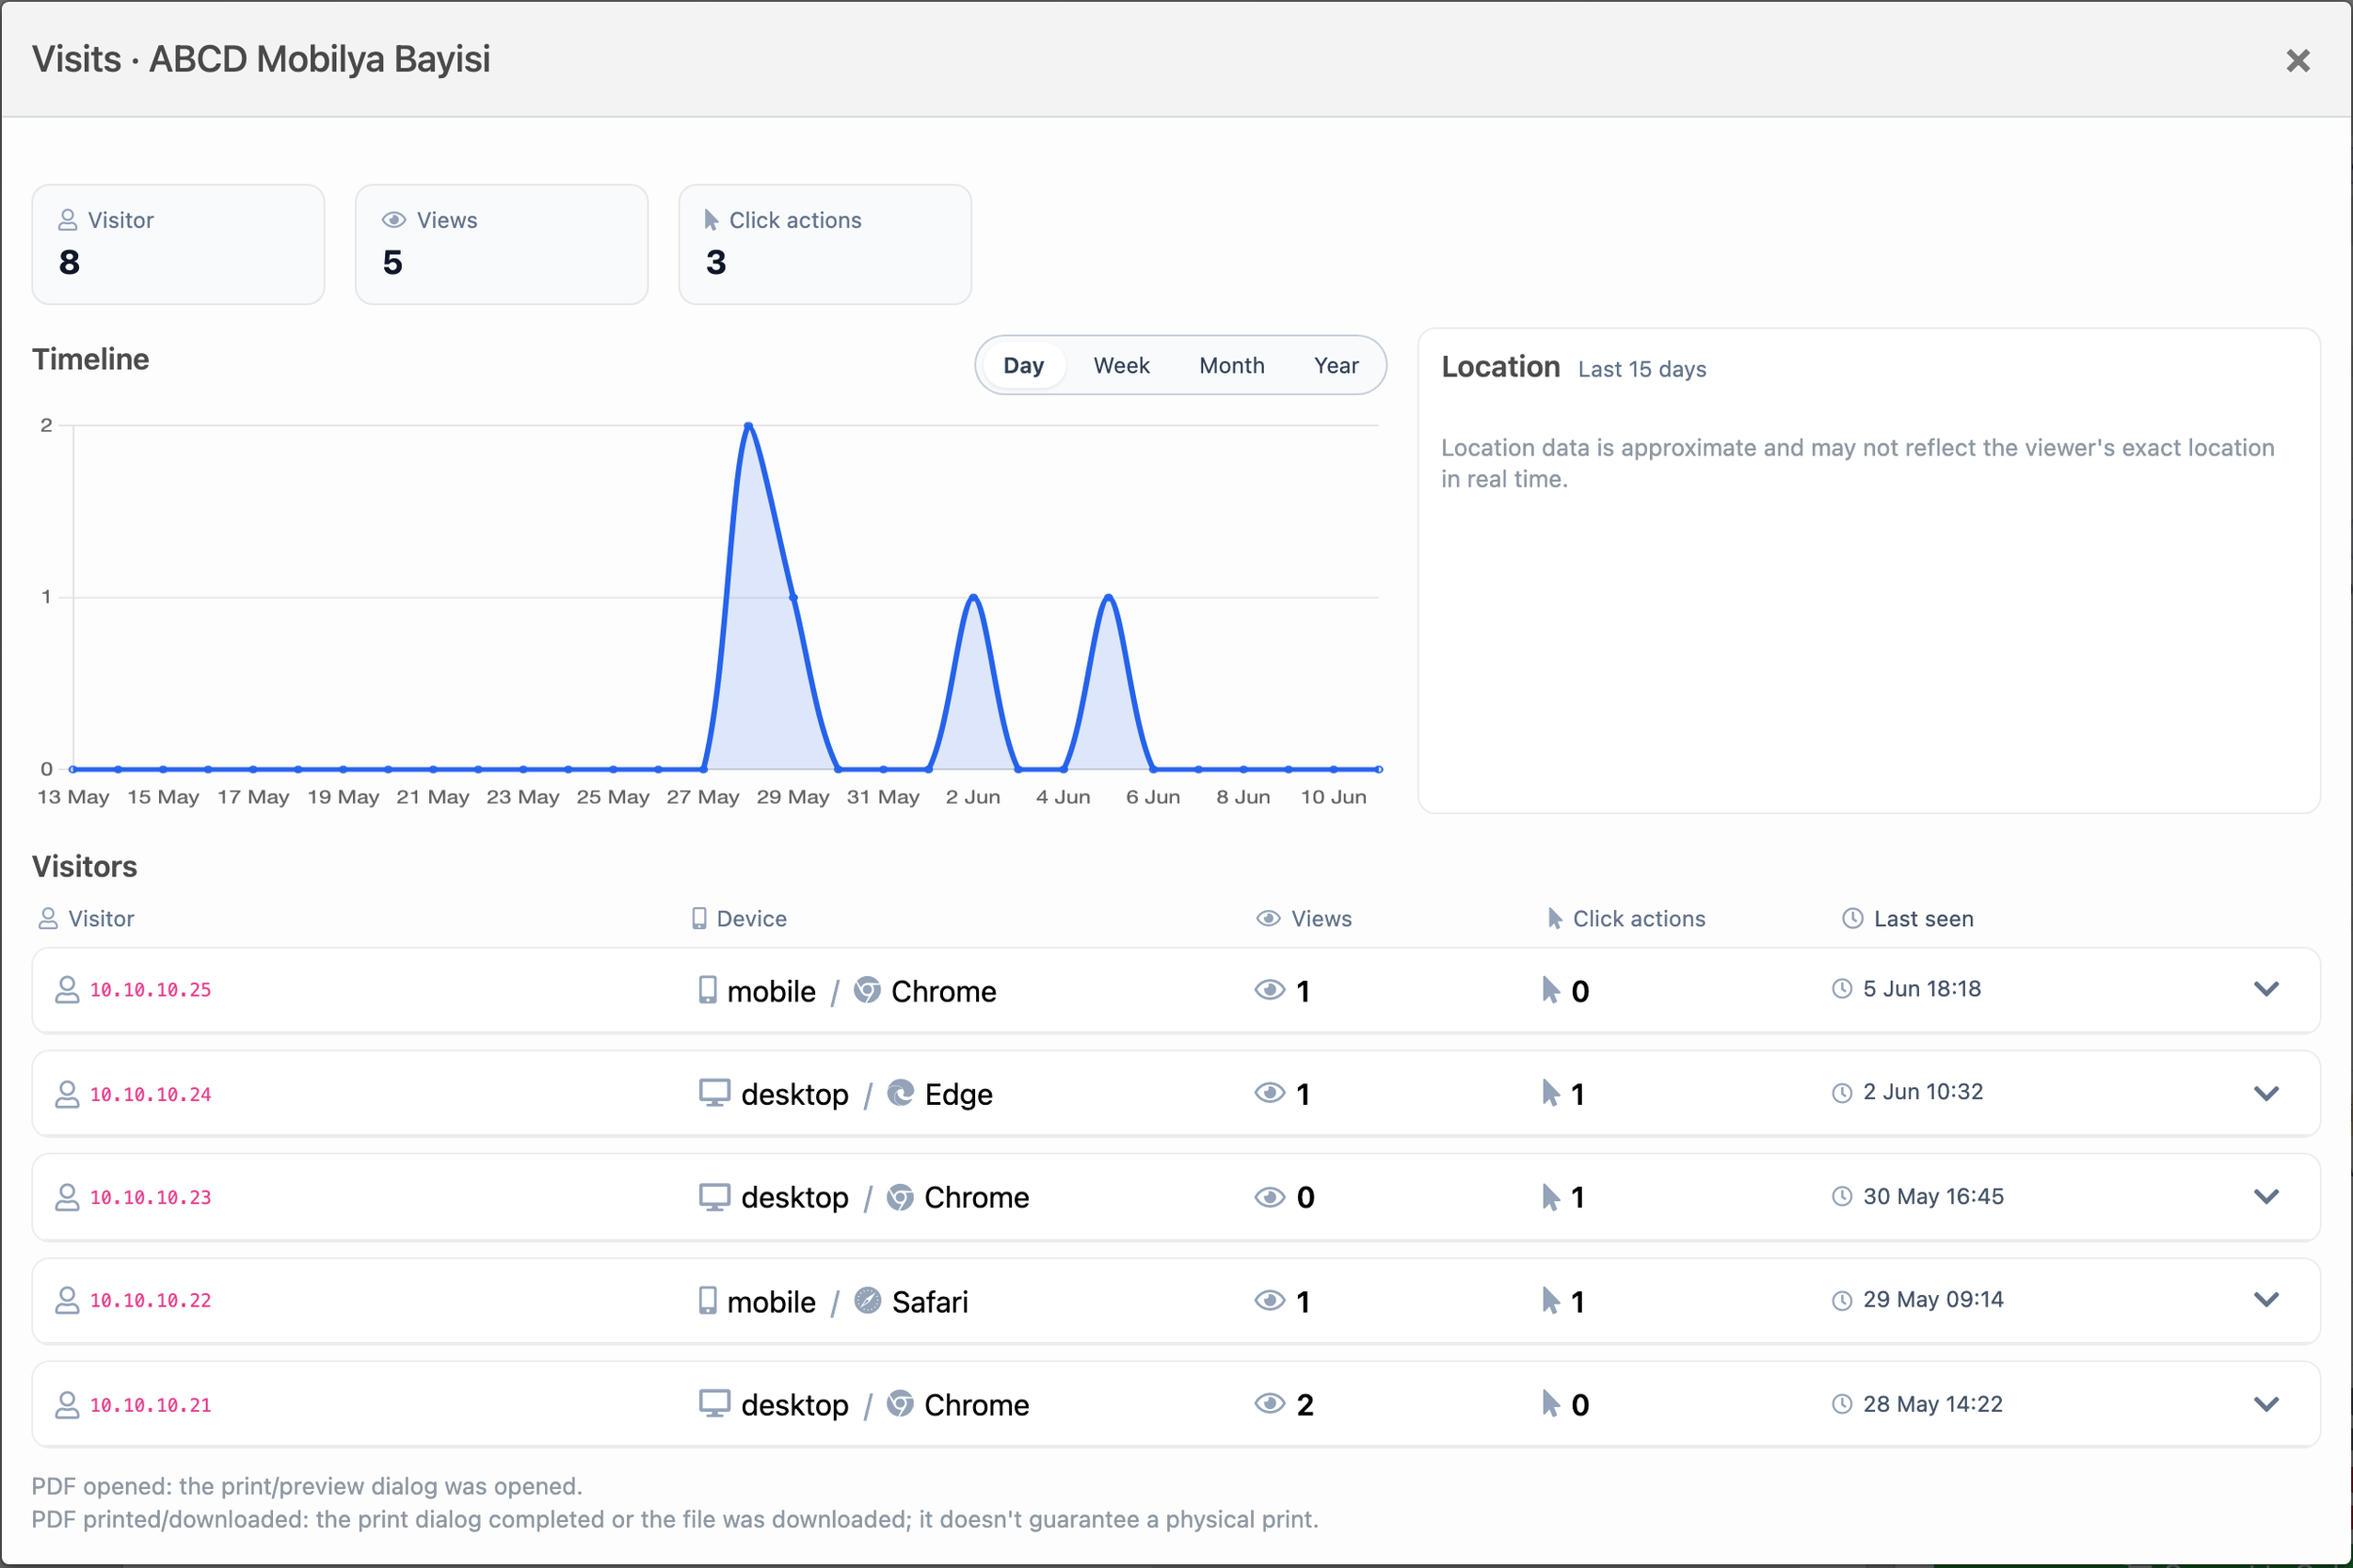Viewport: 2353px width, 1568px height.
Task: Click user icon beside 10.10.10.24
Action: tap(67, 1094)
